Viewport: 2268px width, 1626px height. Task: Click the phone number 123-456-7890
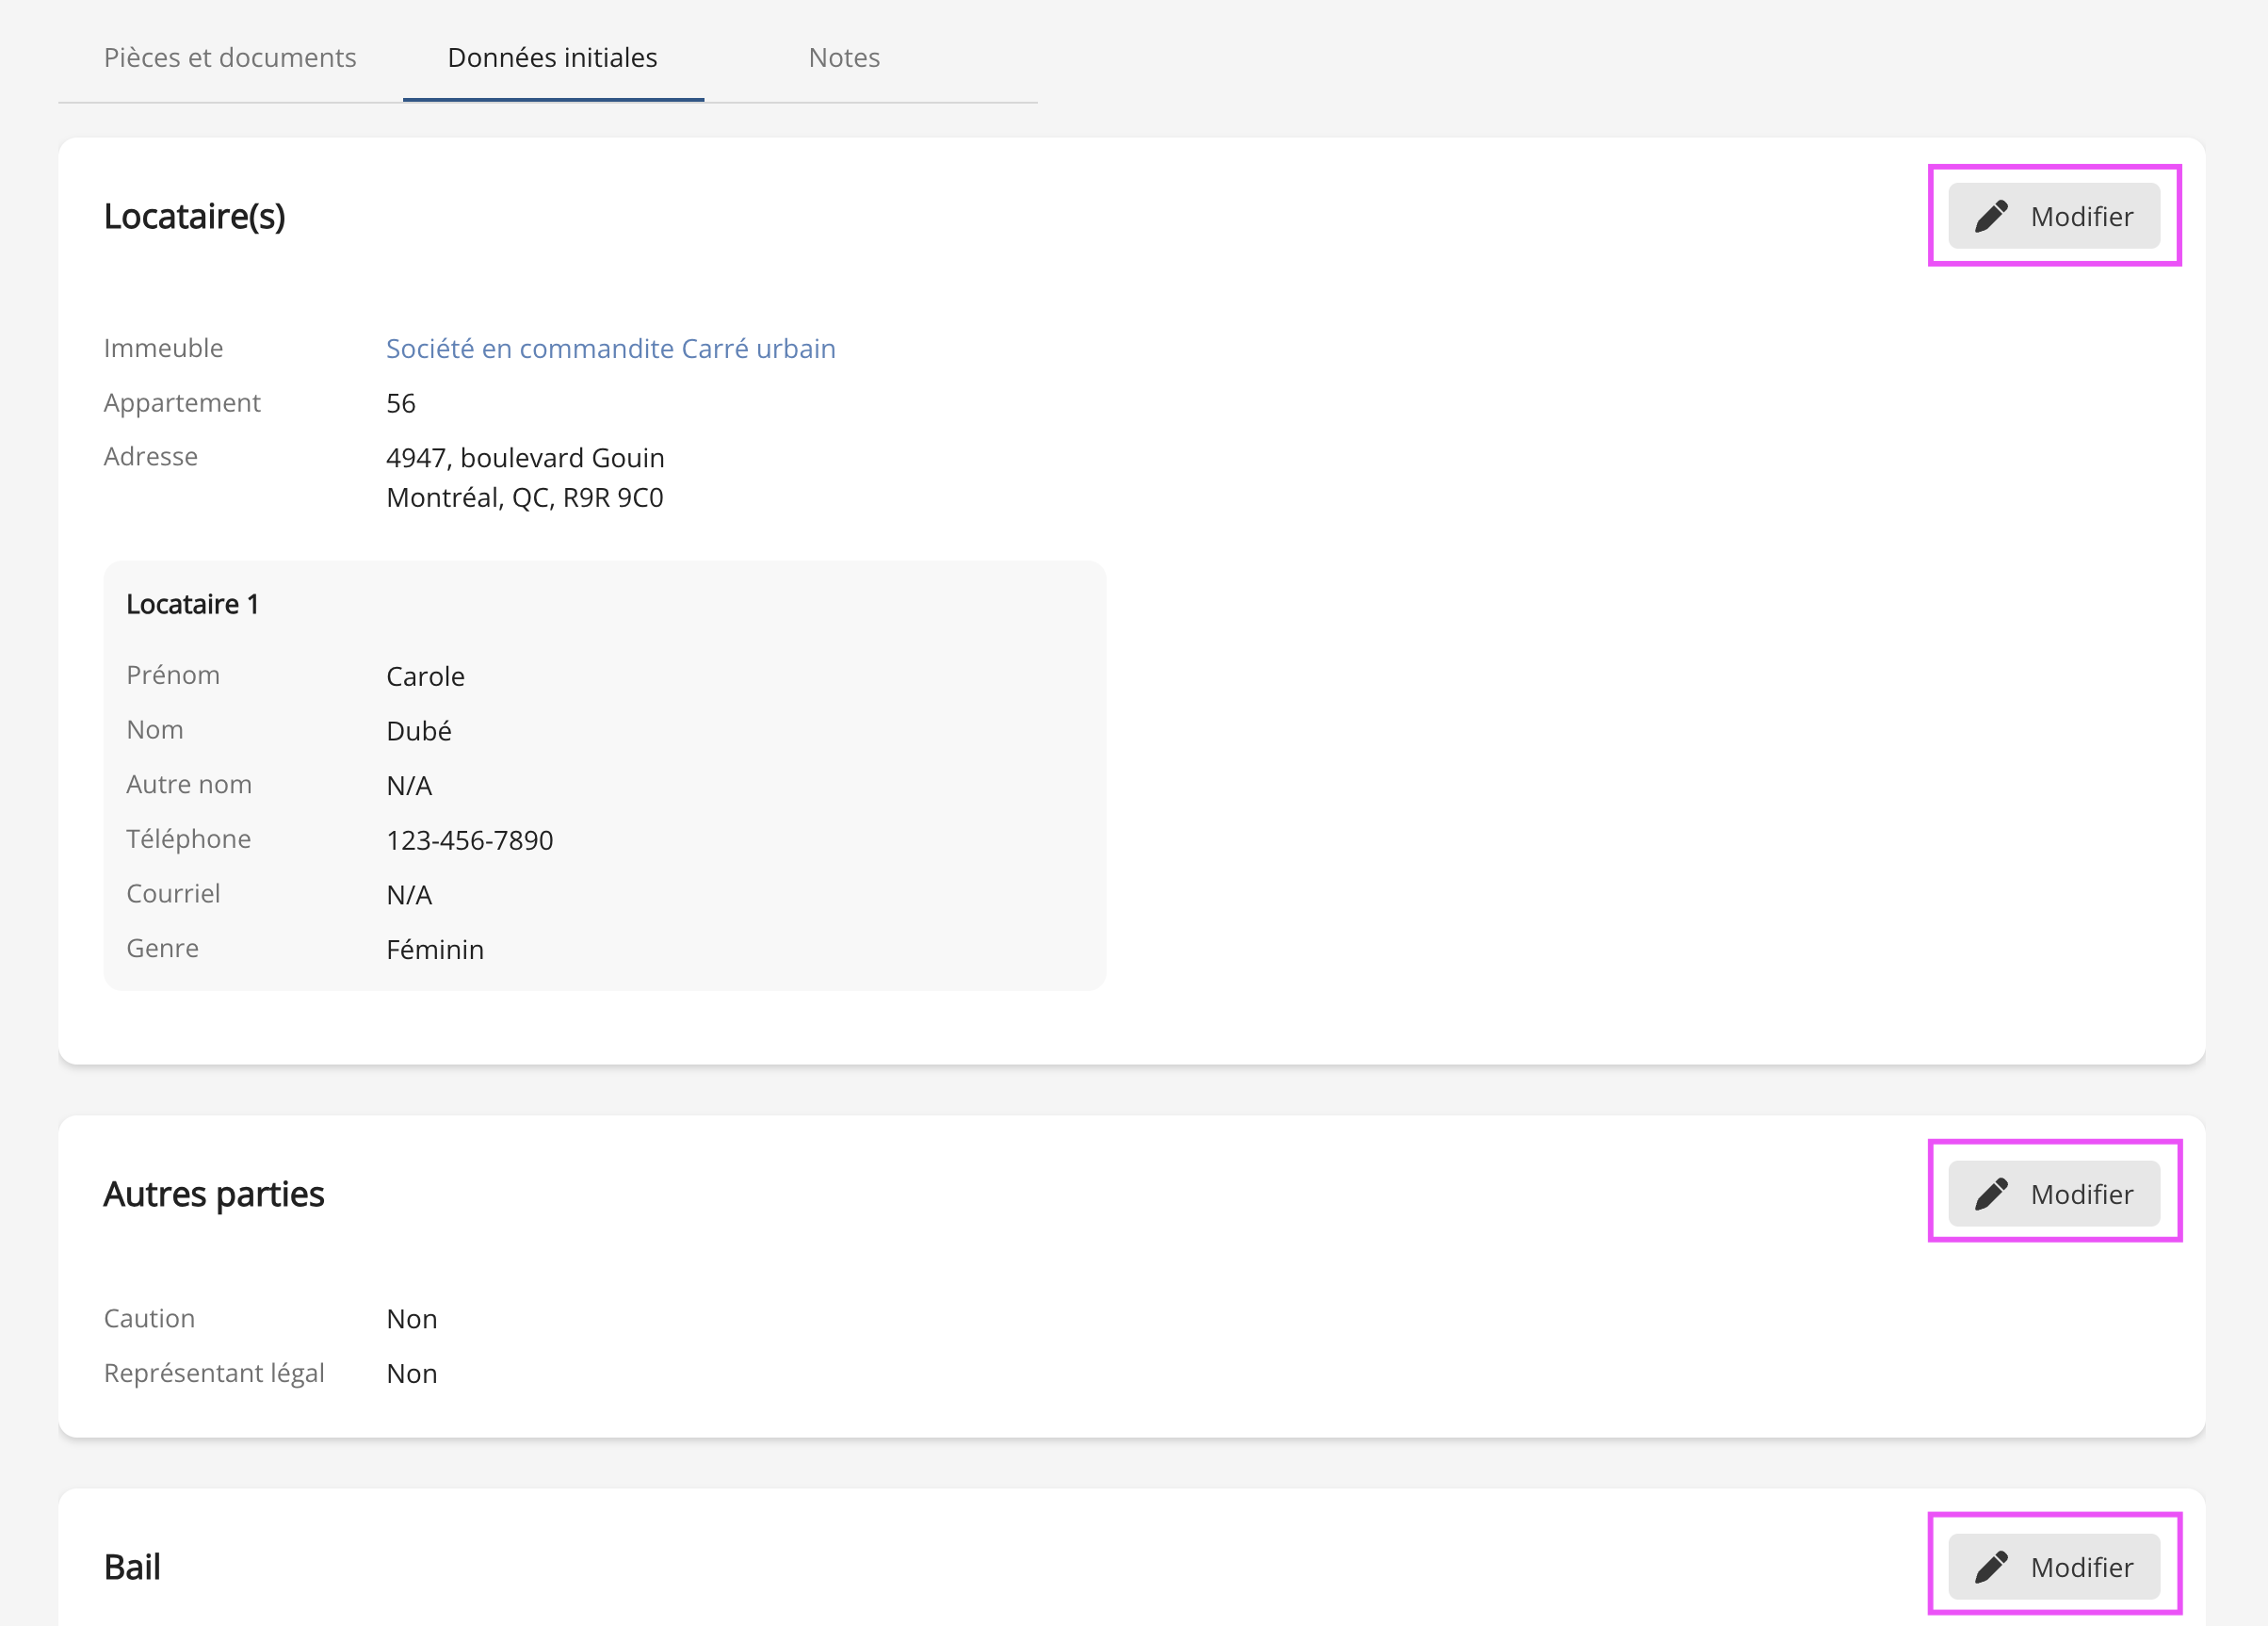(x=469, y=840)
